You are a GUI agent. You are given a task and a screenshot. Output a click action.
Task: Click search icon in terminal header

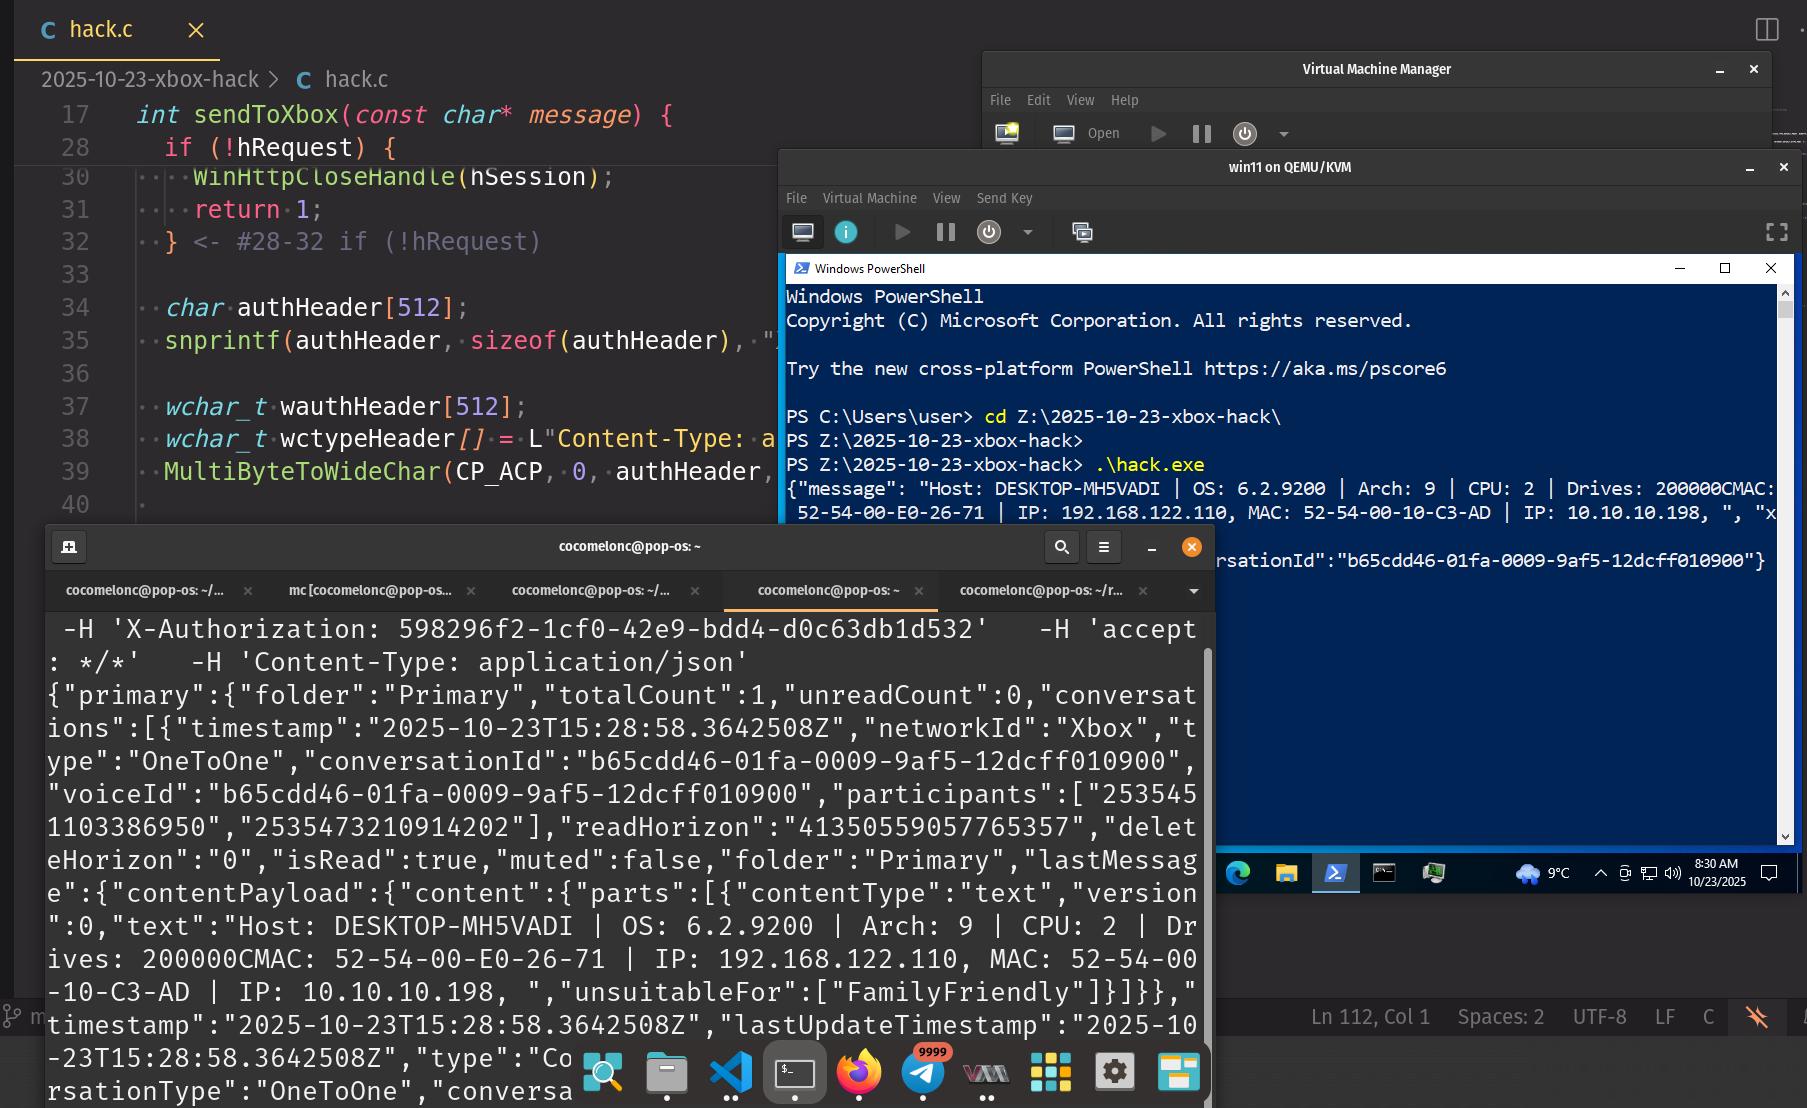pyautogui.click(x=1062, y=547)
